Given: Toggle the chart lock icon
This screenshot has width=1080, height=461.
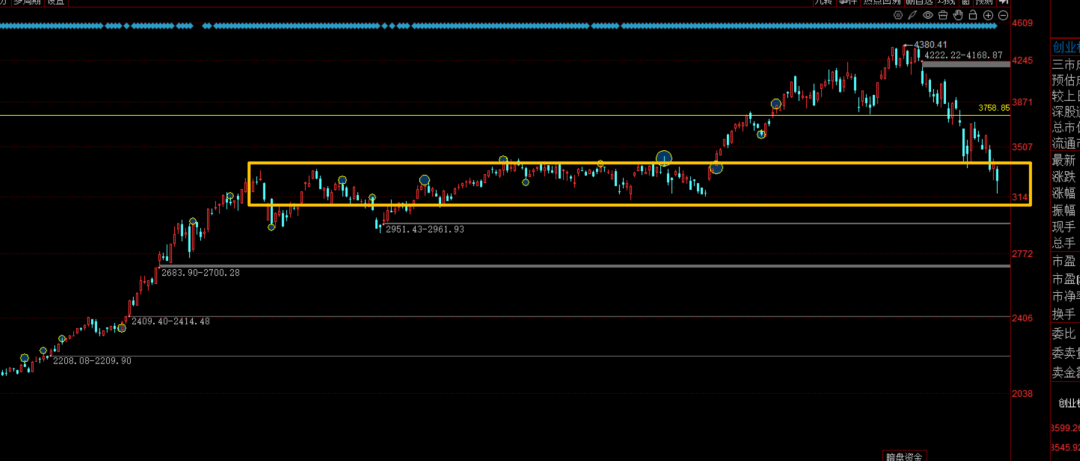Looking at the screenshot, I should [973, 14].
